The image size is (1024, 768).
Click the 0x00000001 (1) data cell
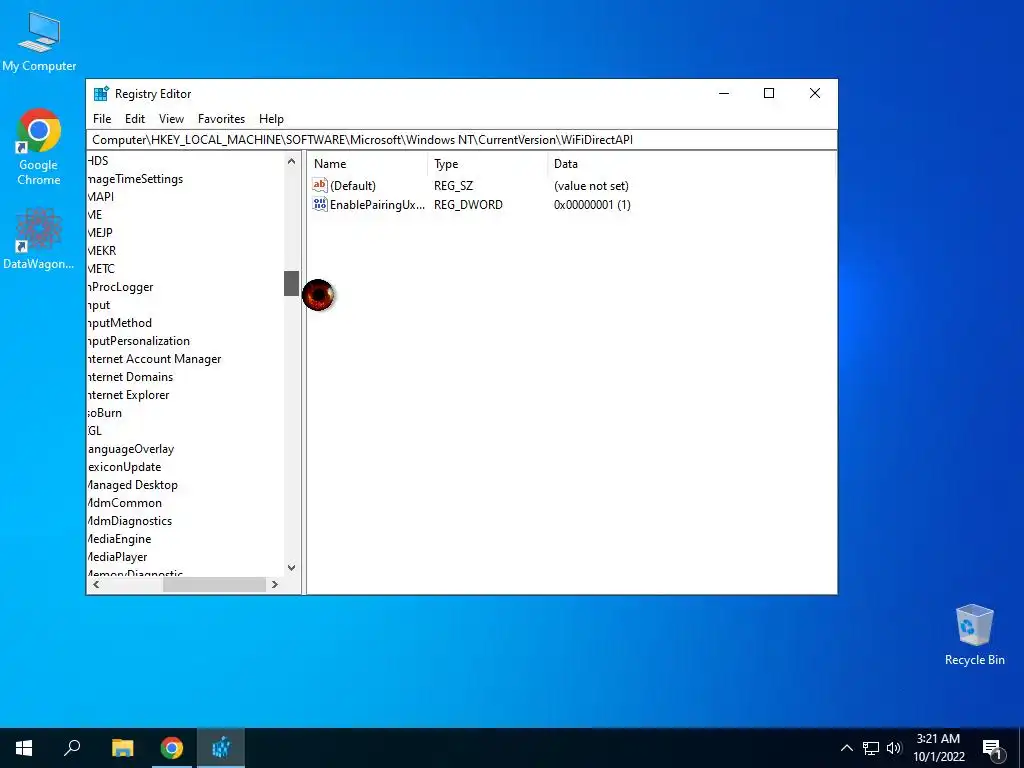tap(592, 204)
